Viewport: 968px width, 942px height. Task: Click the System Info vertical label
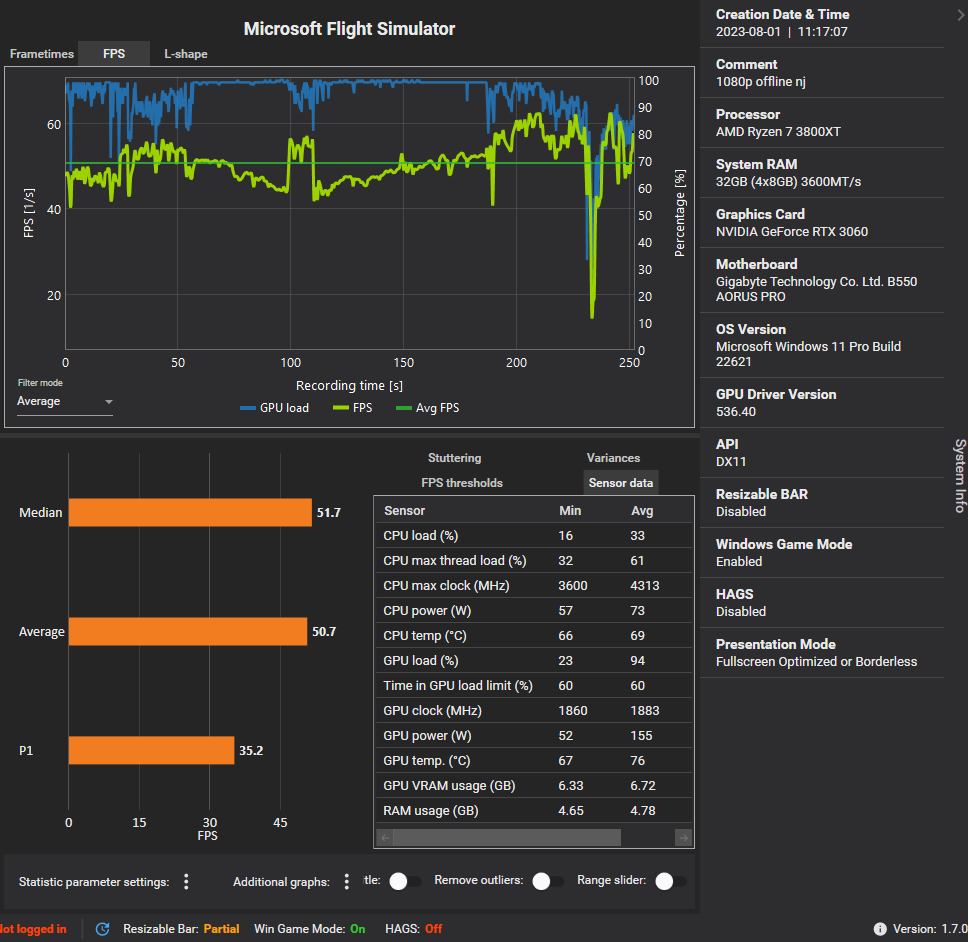tap(960, 475)
